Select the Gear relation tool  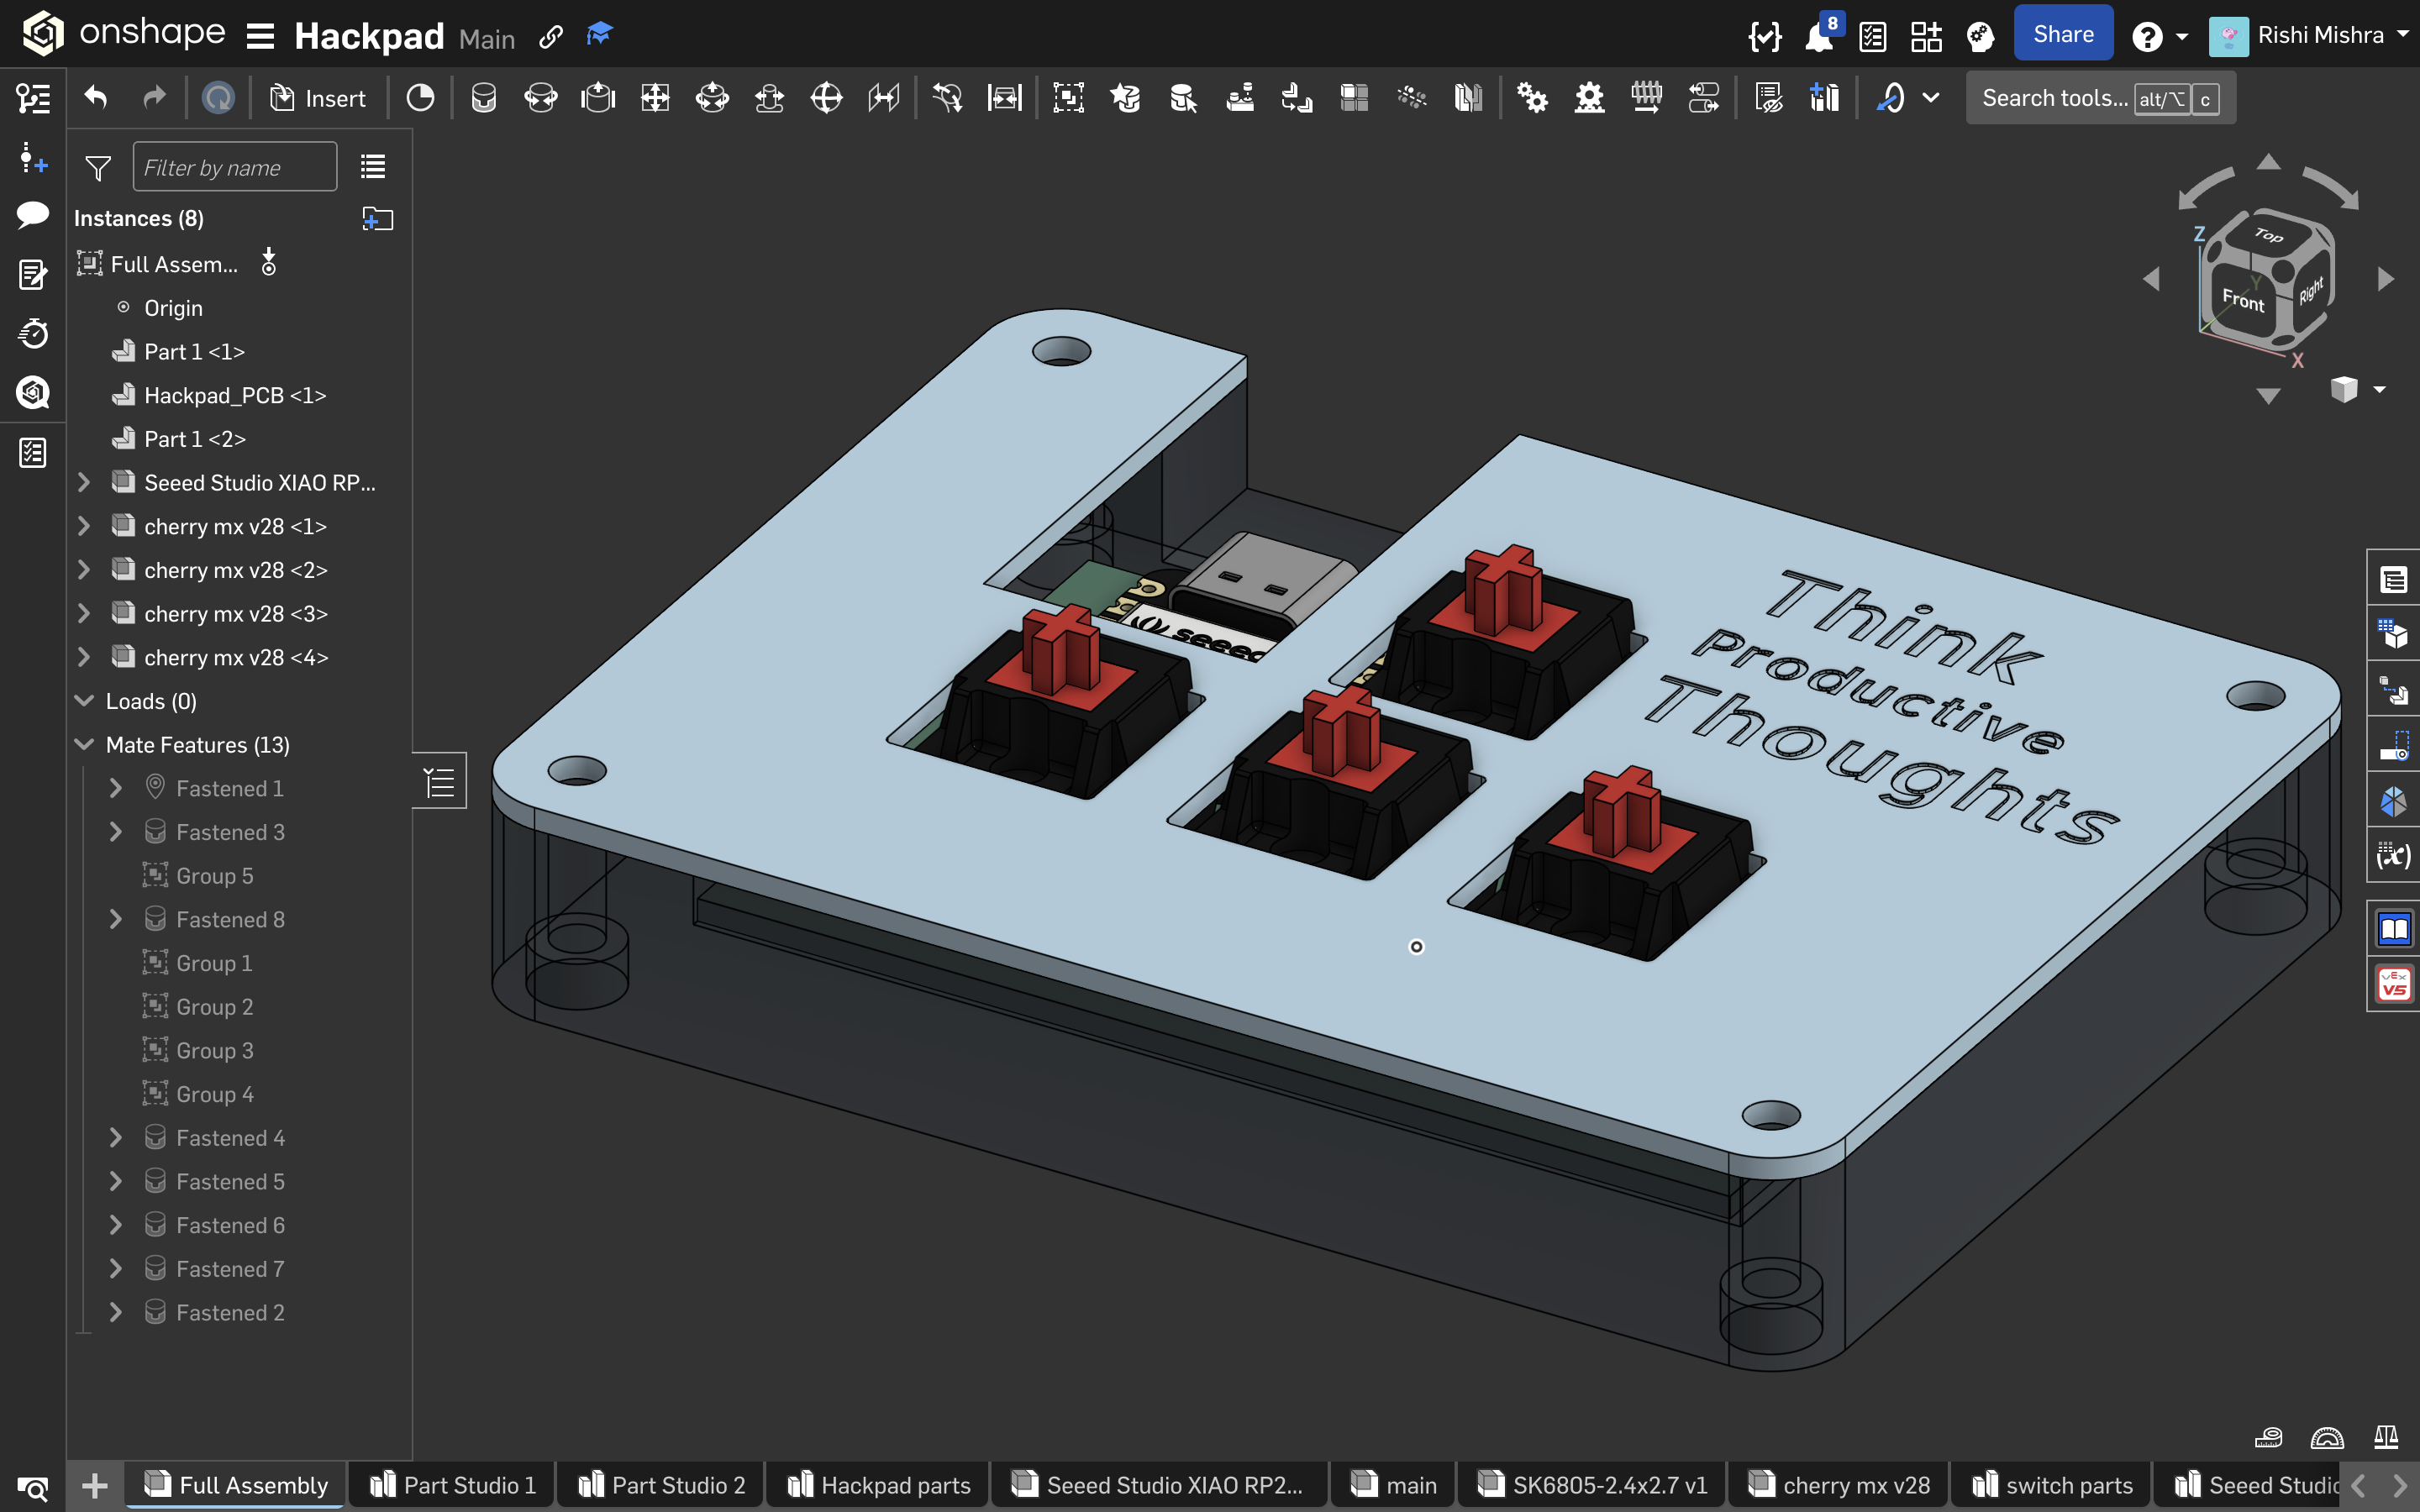tap(1531, 98)
